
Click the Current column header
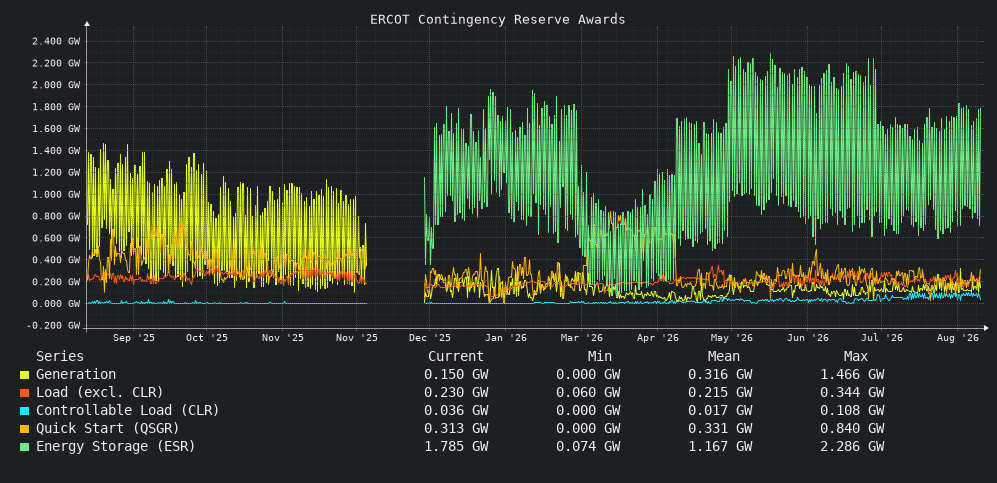pyautogui.click(x=456, y=357)
